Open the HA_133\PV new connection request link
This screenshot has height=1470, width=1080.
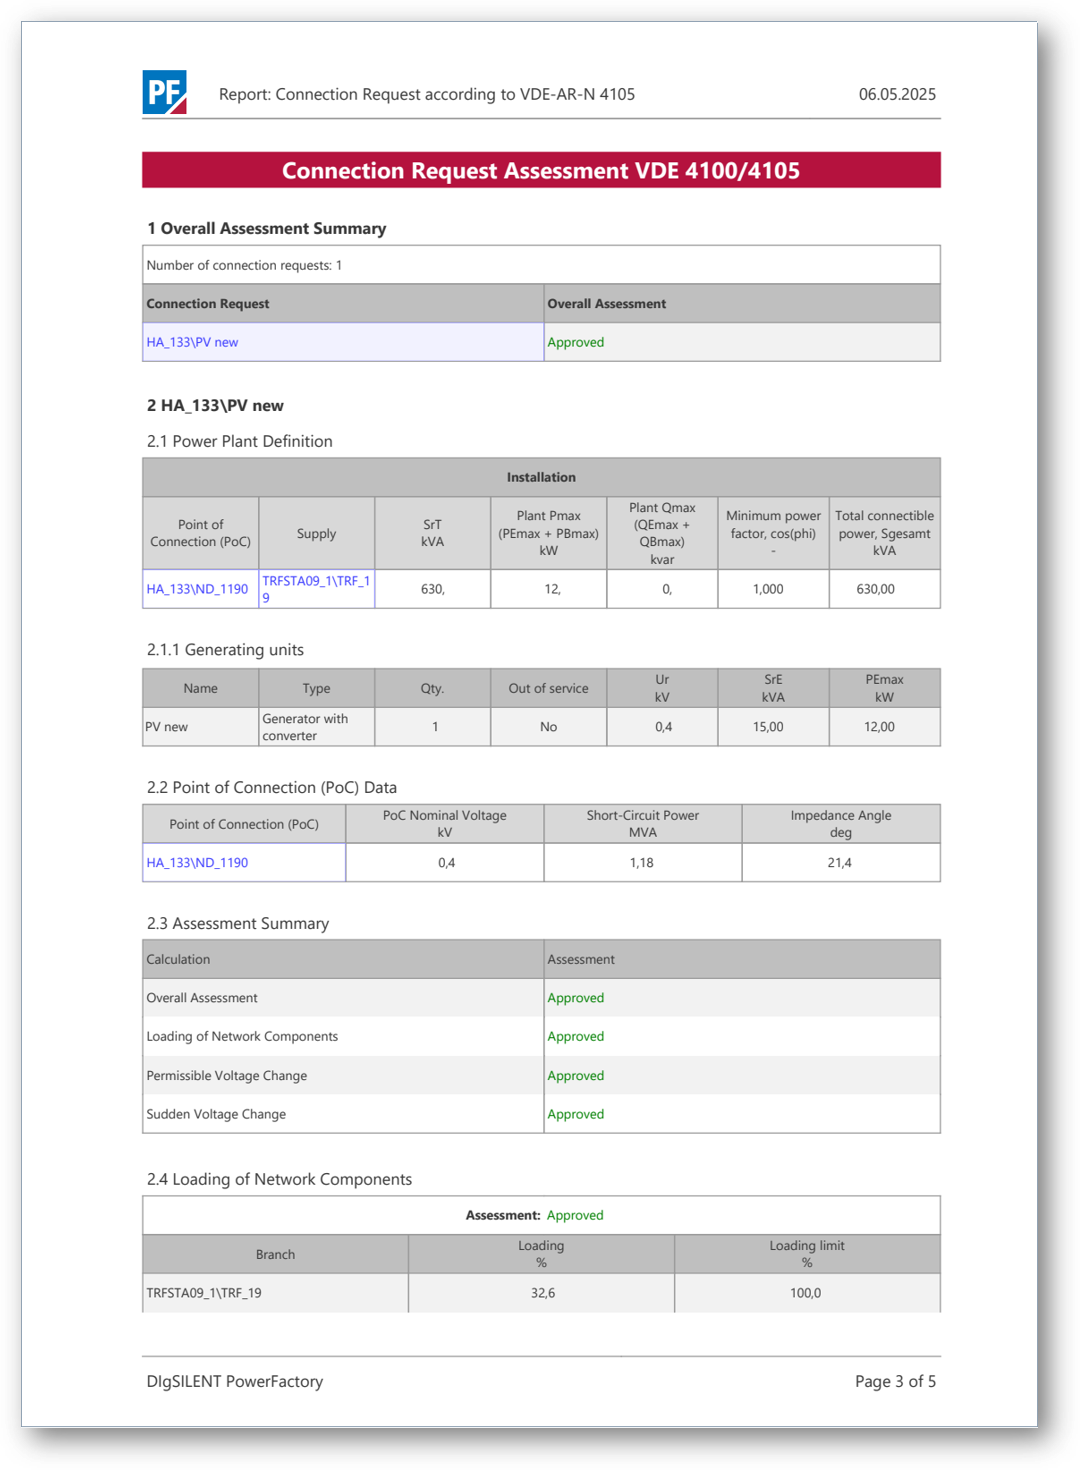click(x=192, y=342)
